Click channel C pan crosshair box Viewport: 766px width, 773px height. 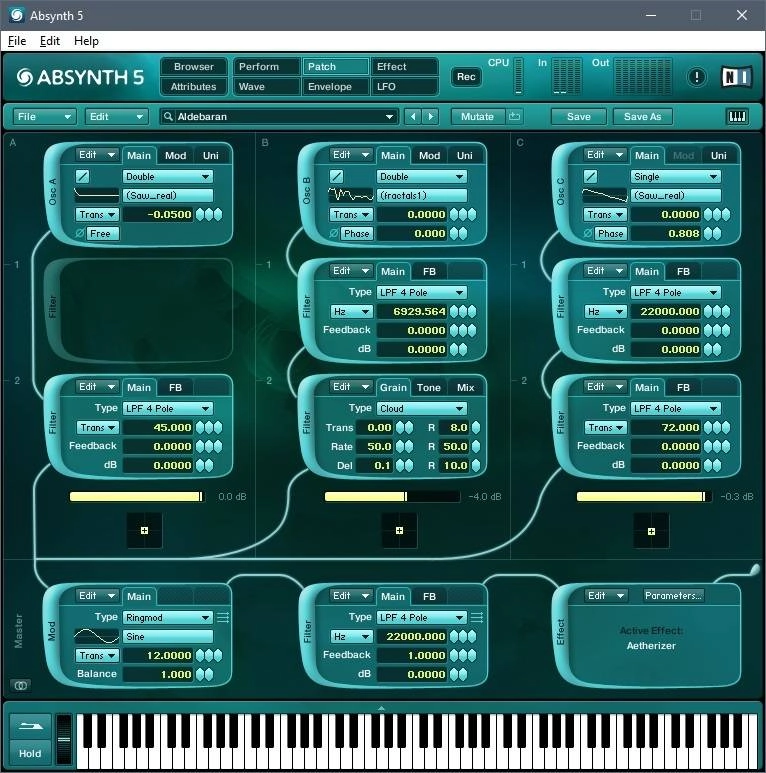(x=651, y=531)
